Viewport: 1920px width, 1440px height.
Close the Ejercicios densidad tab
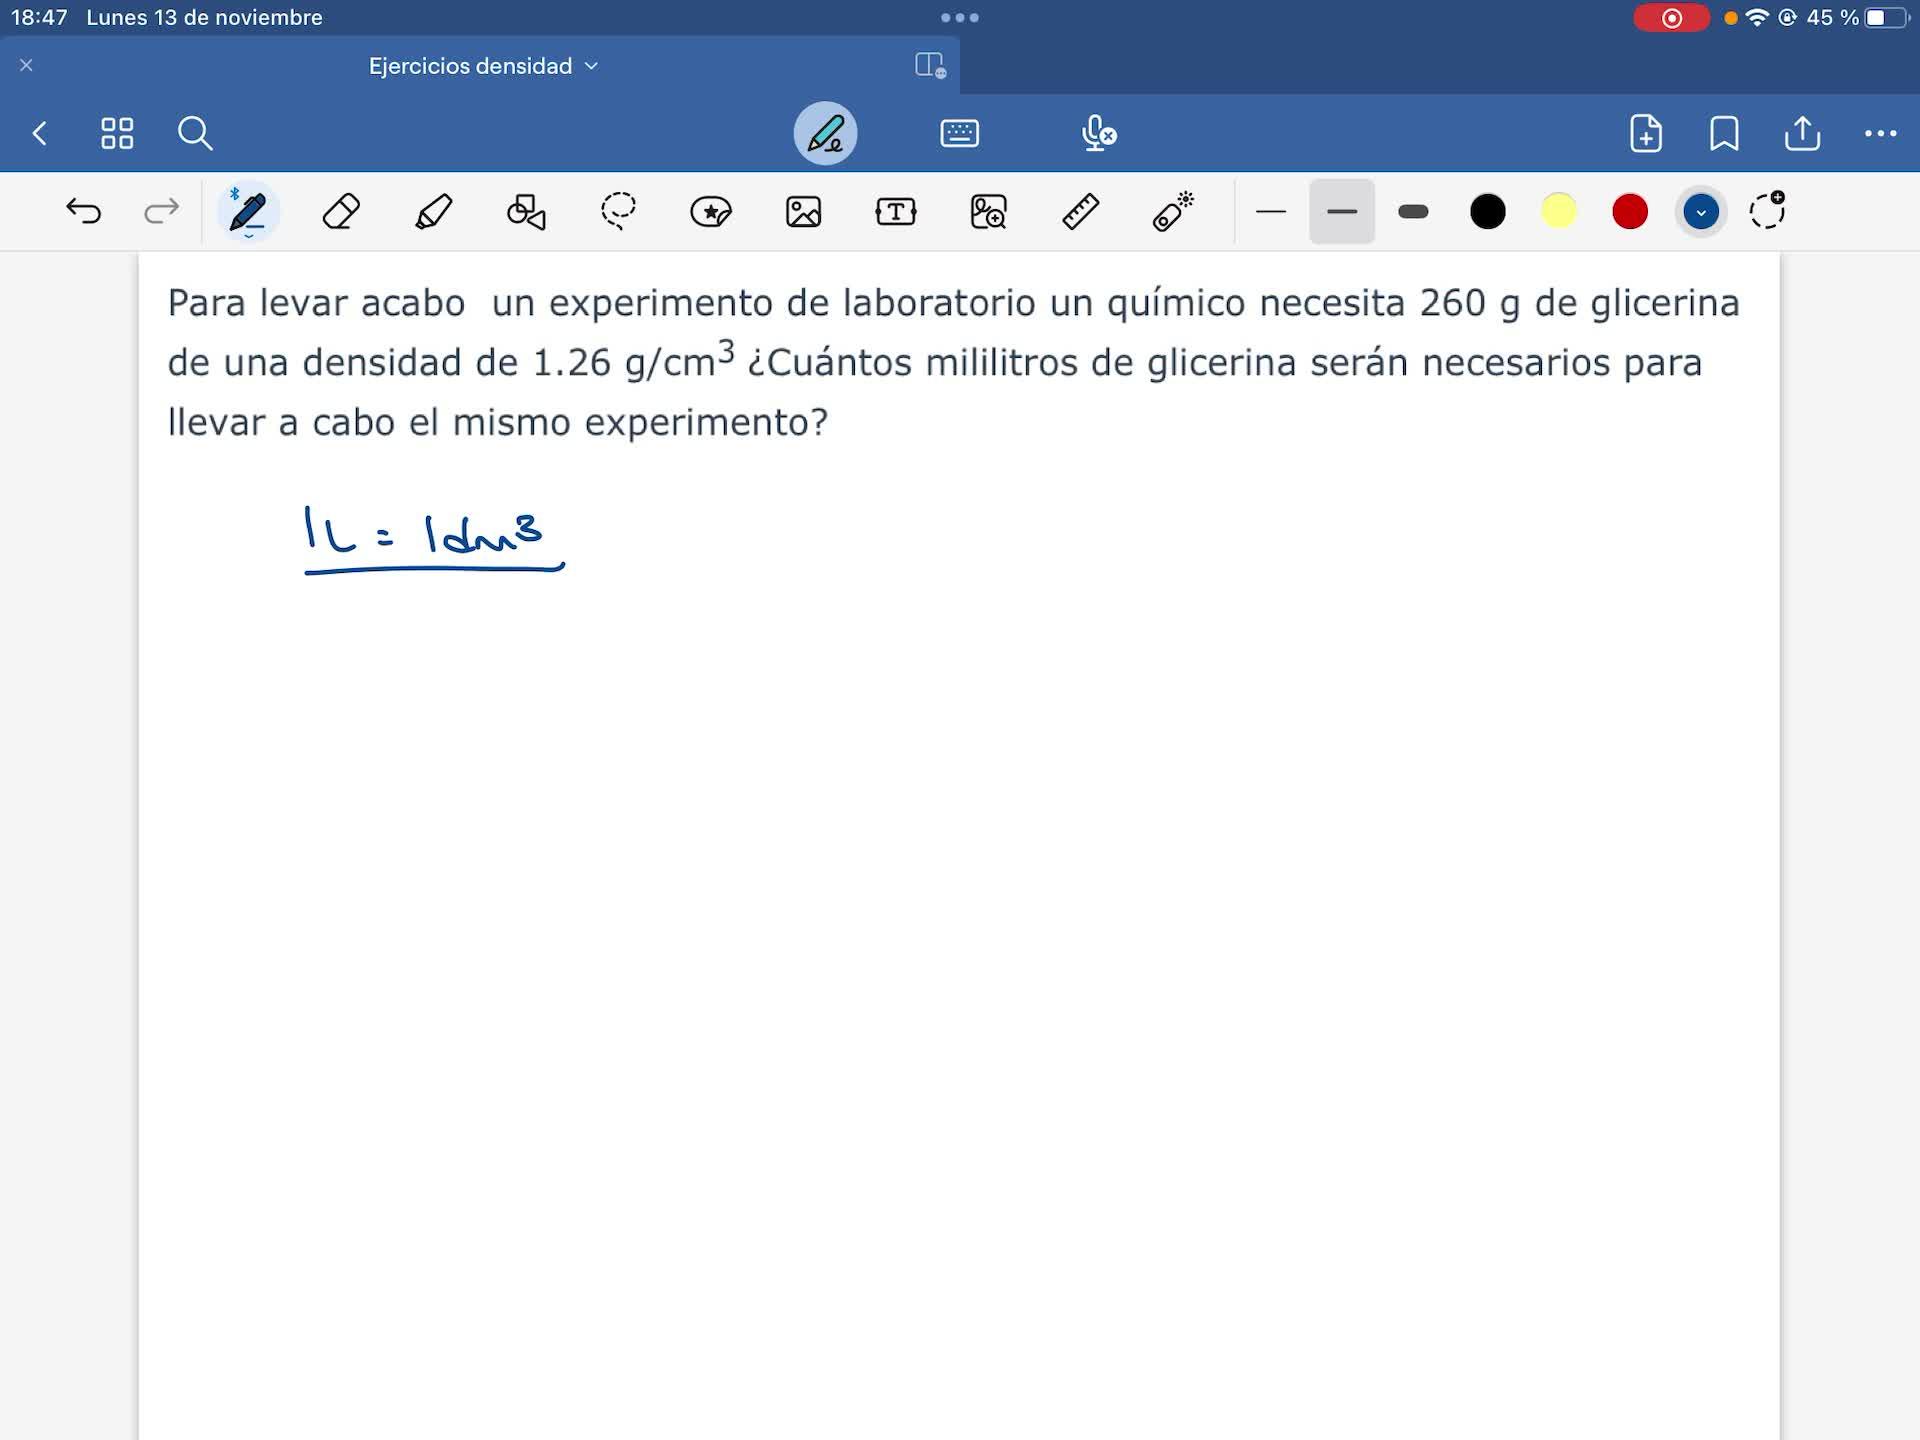pos(27,66)
